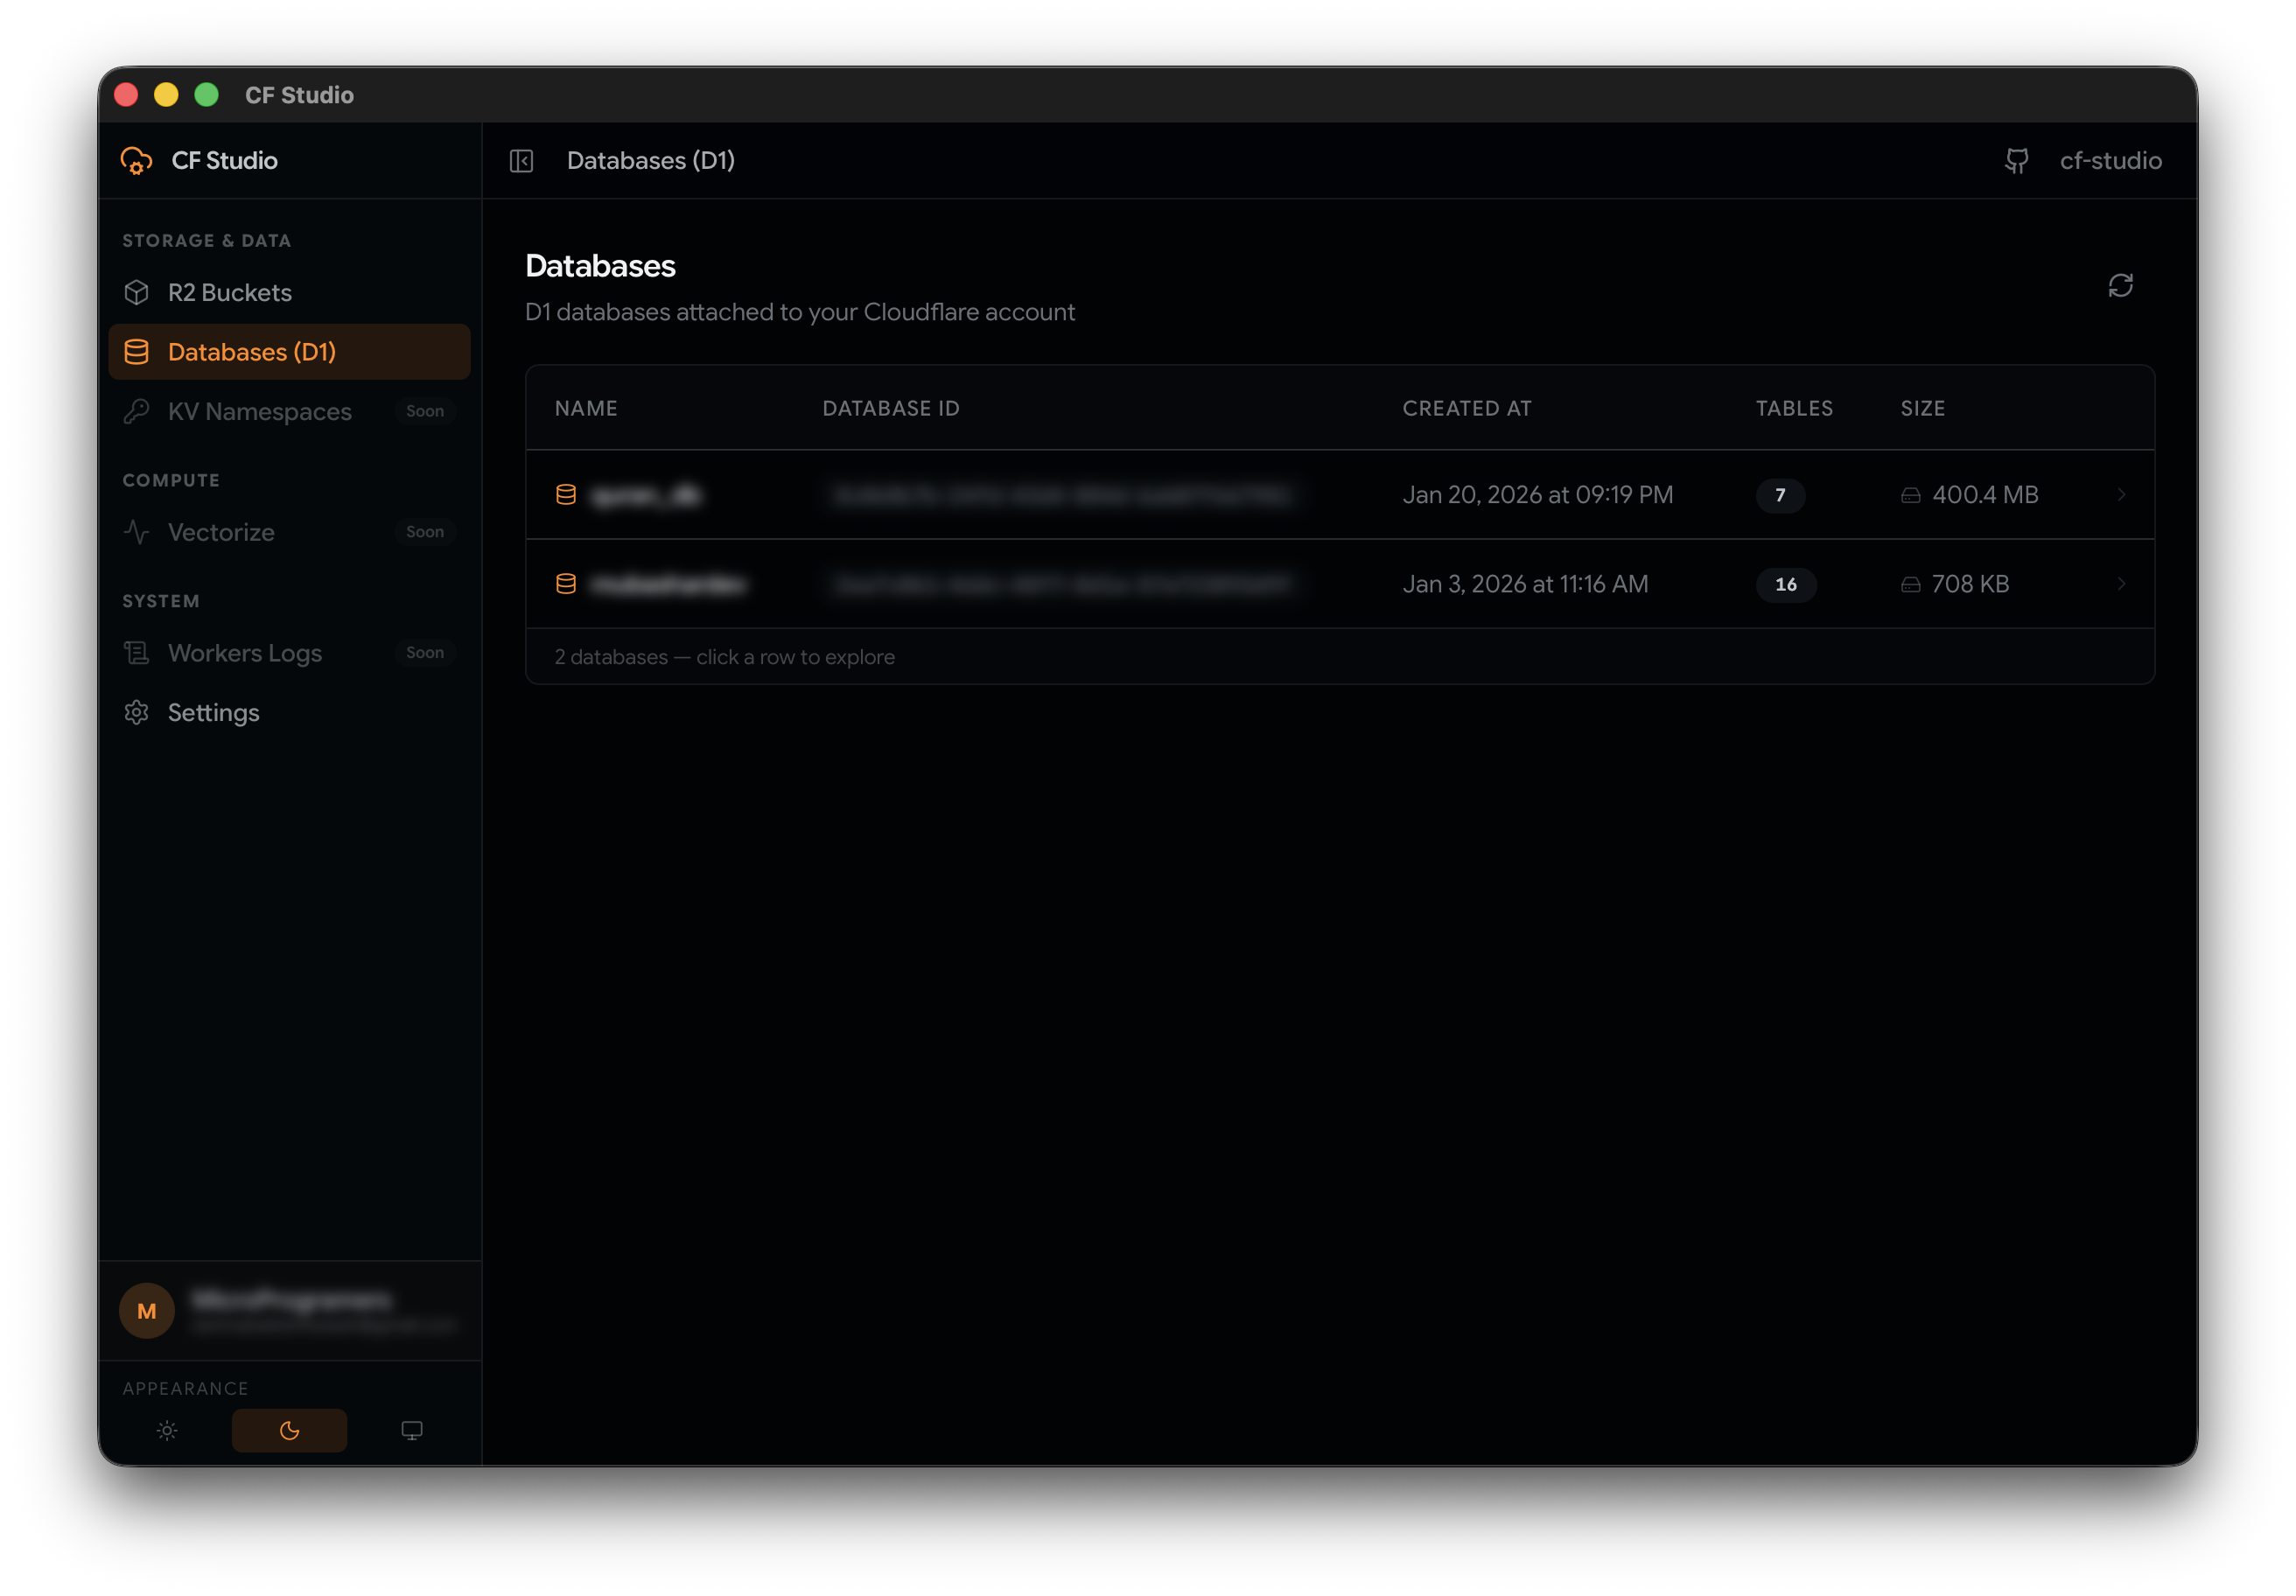Expand the 400.4 MB database row chevron
The width and height of the screenshot is (2296, 1596).
click(2121, 495)
